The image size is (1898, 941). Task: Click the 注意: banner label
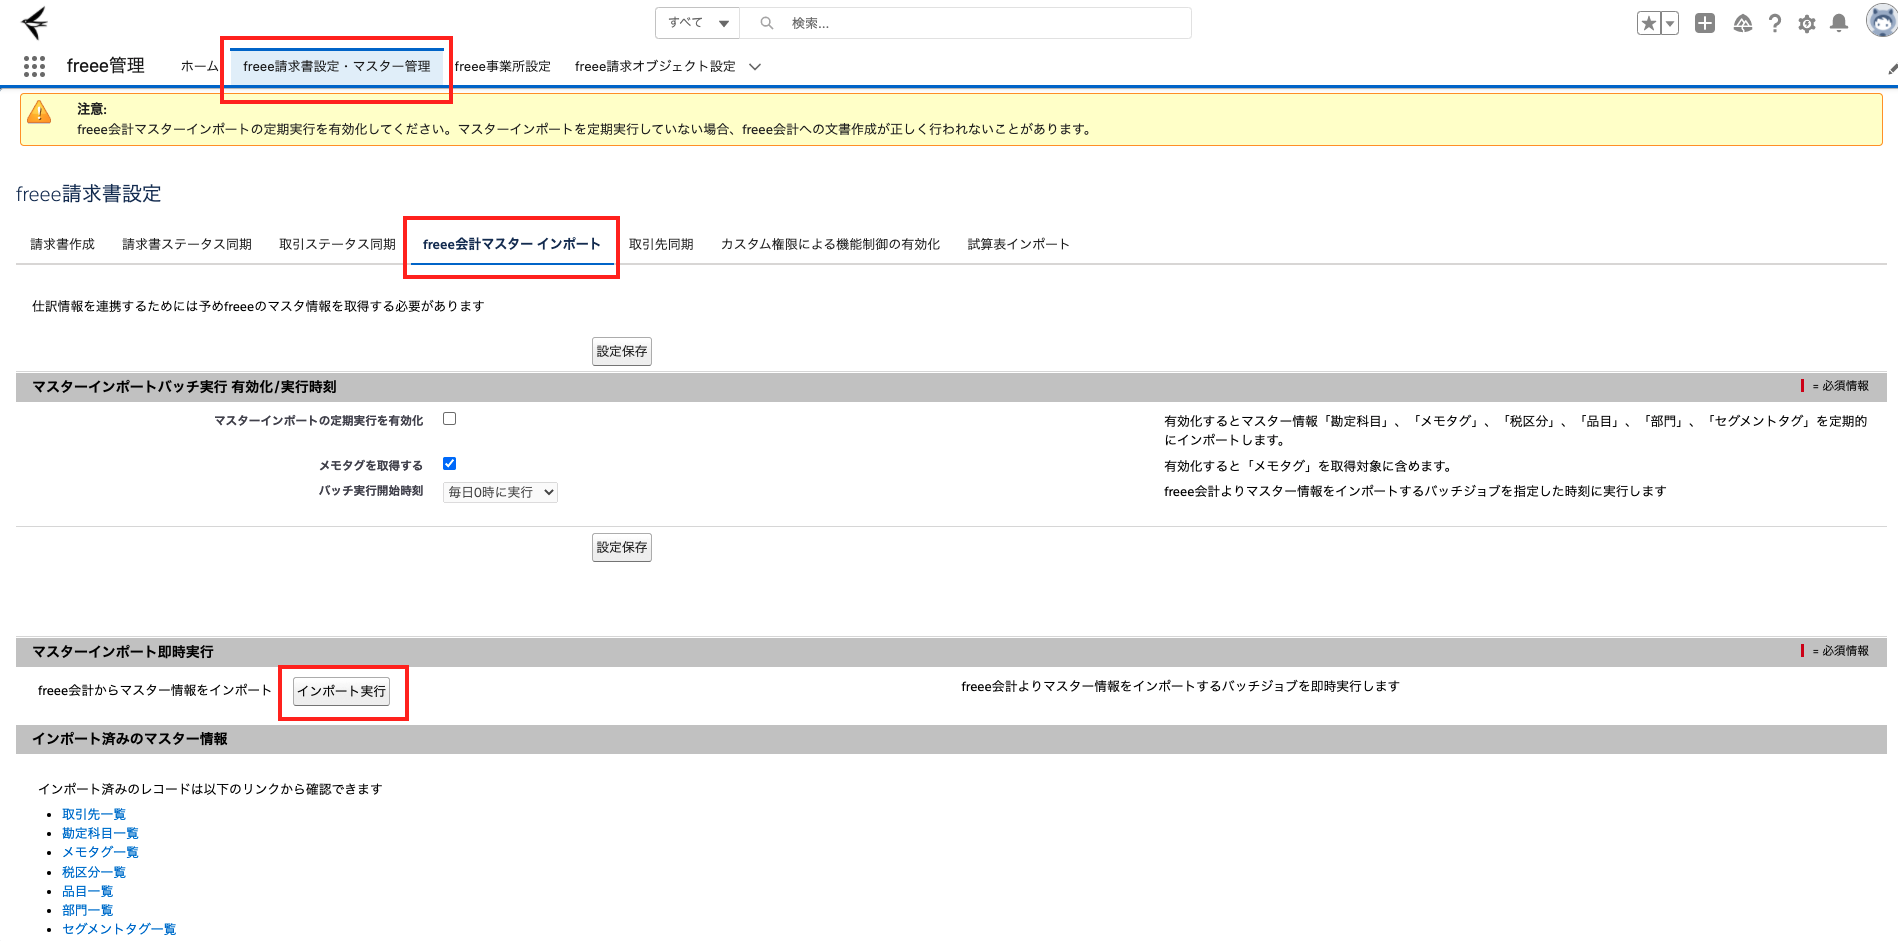point(92,109)
